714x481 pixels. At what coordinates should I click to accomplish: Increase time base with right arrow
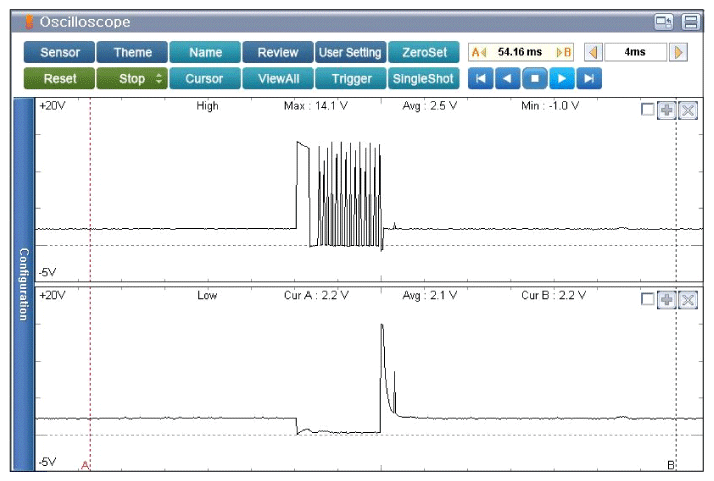(x=679, y=52)
